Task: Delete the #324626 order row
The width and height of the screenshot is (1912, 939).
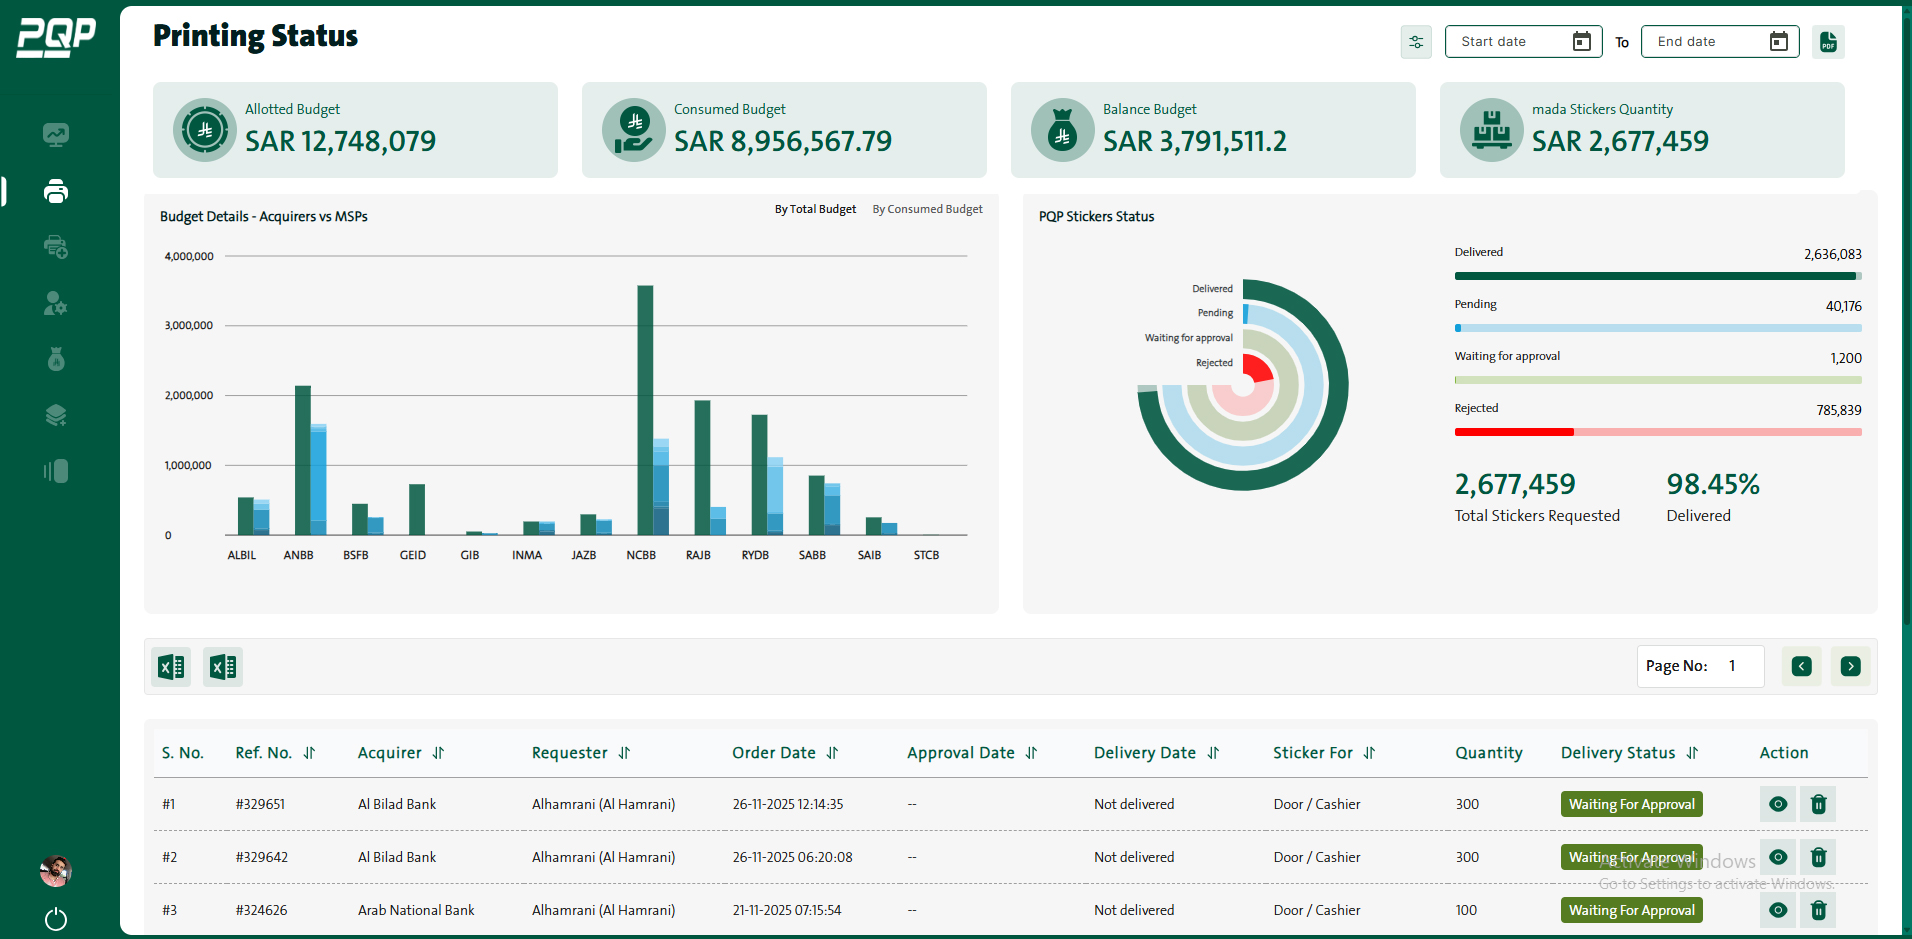Action: click(1818, 910)
